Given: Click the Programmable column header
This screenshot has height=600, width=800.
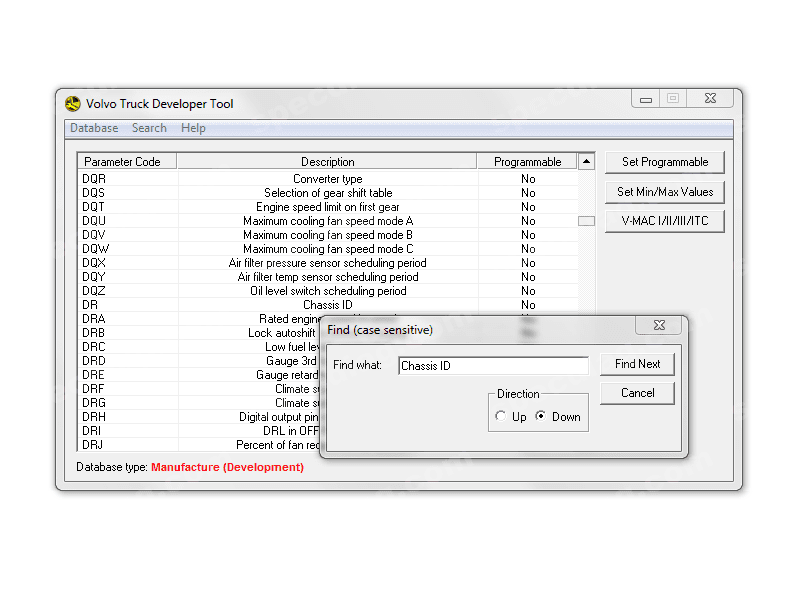Looking at the screenshot, I should [528, 162].
